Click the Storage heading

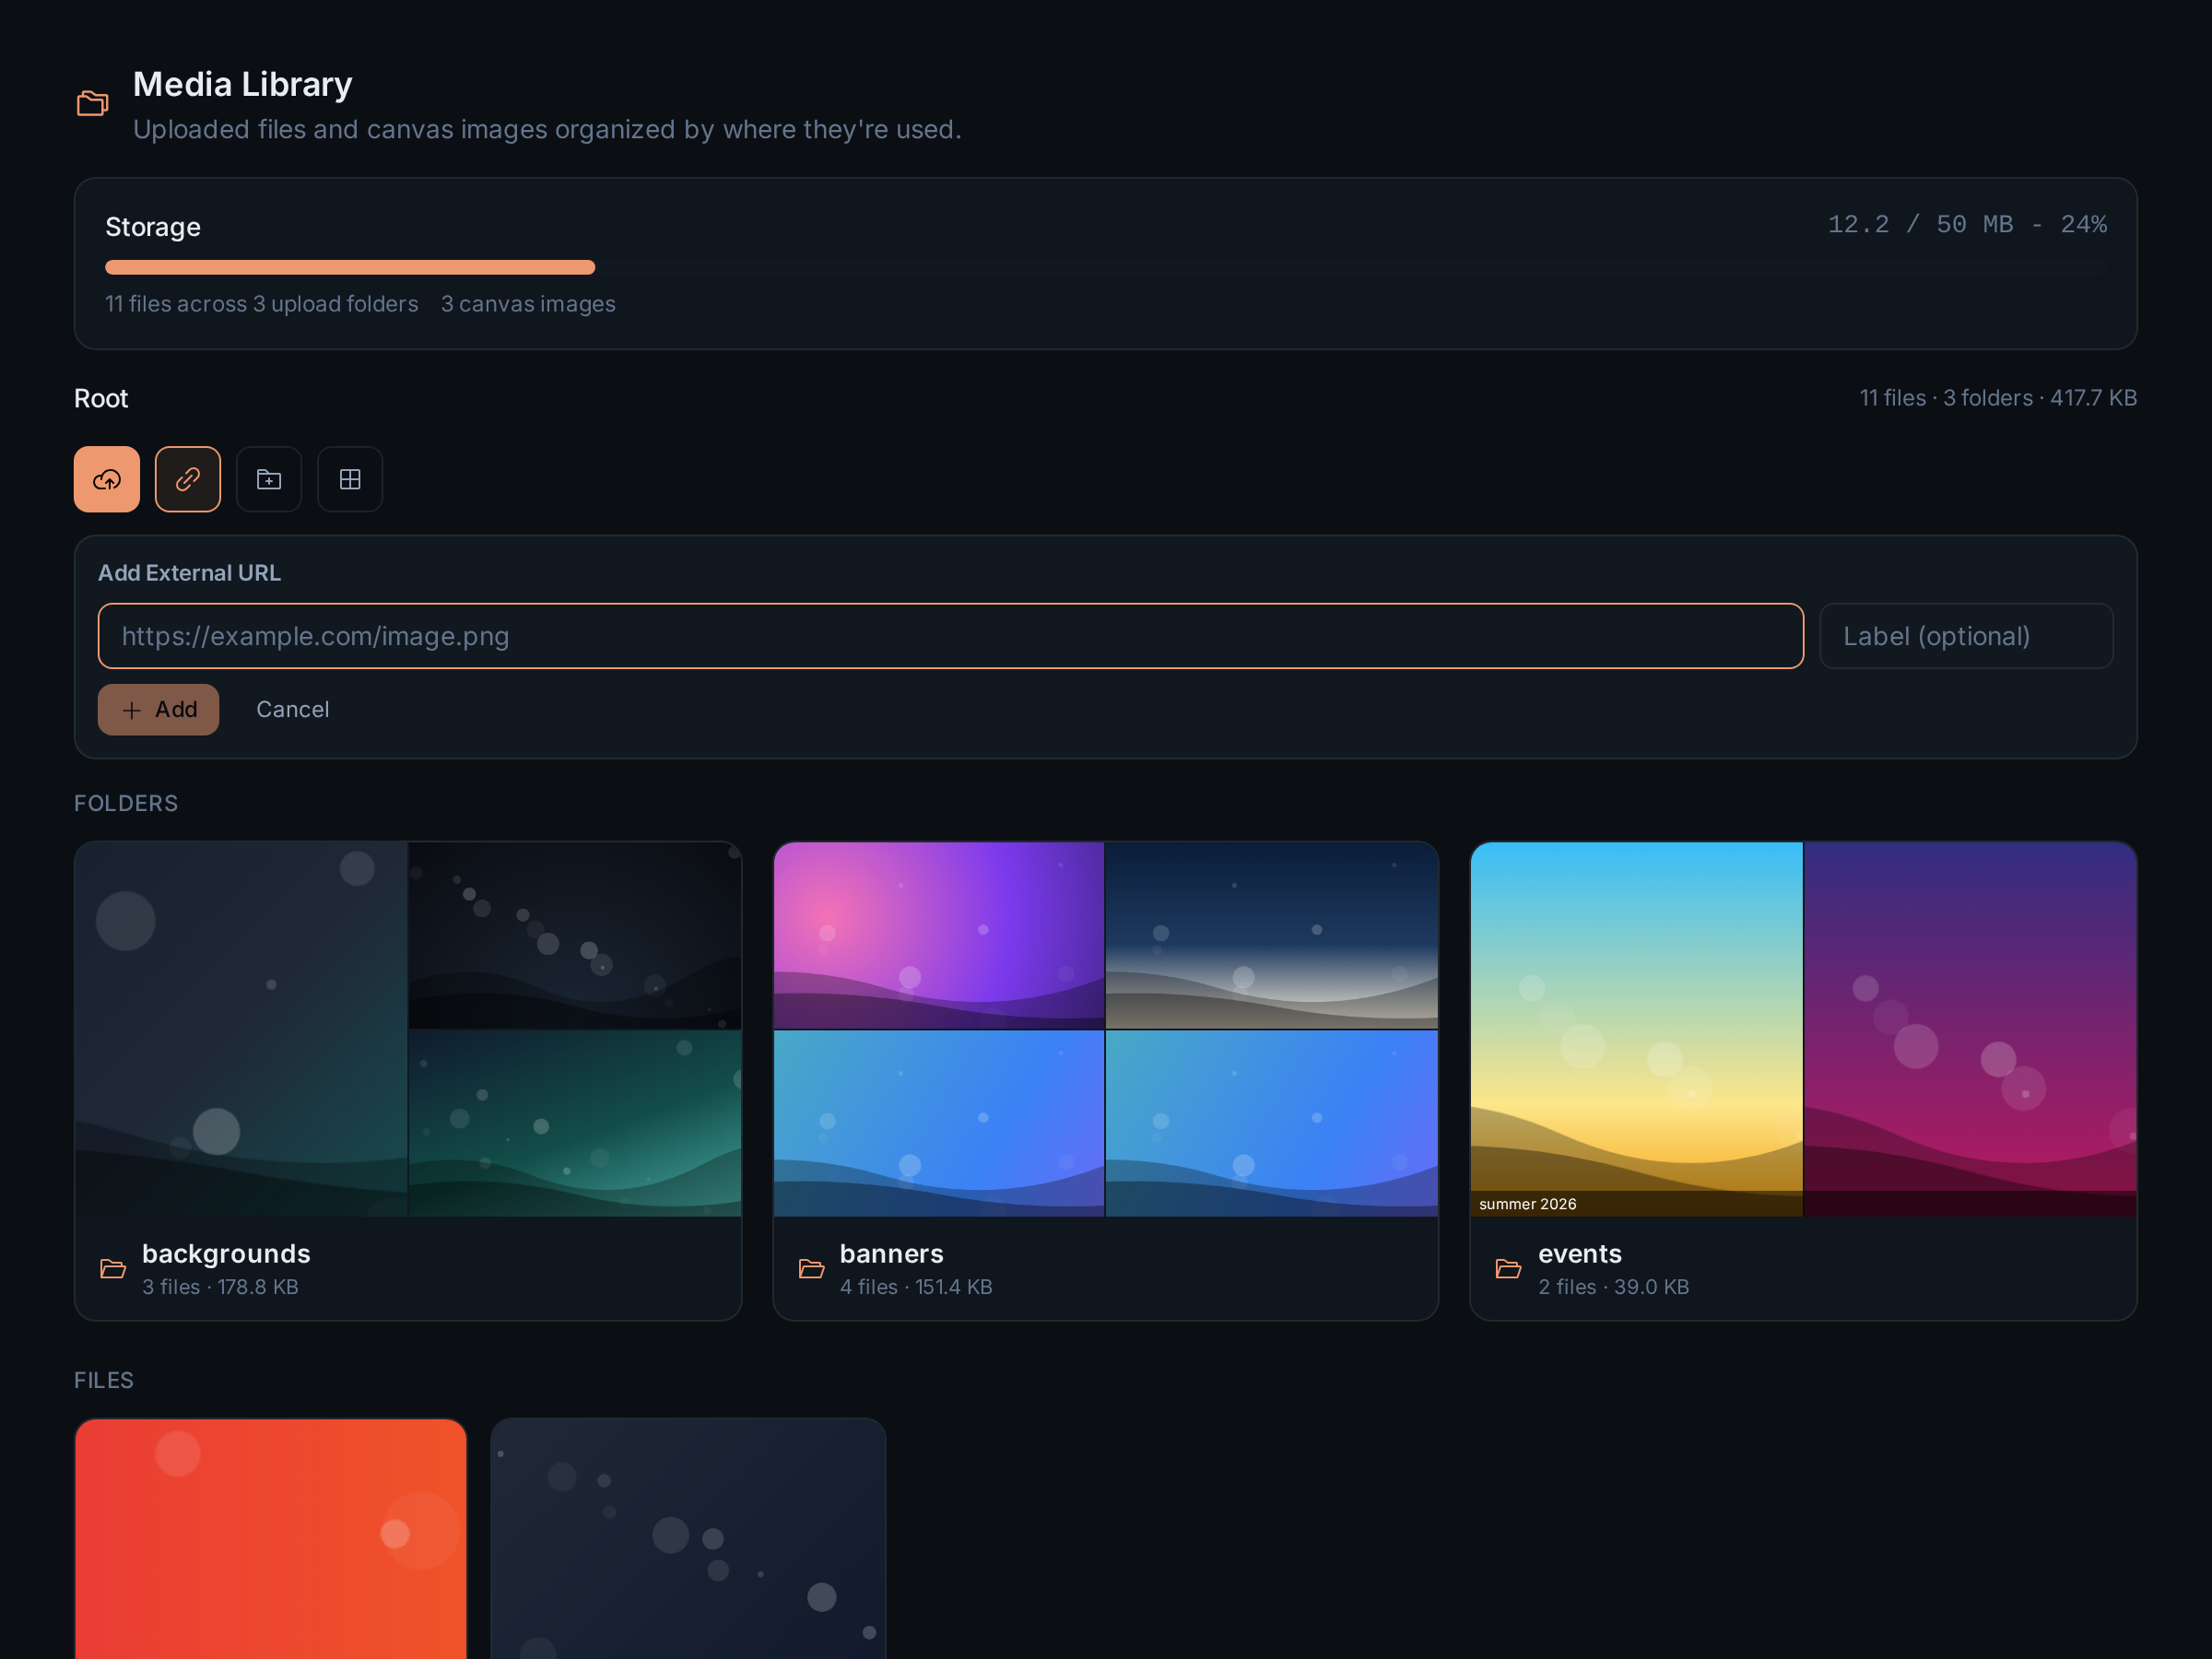click(153, 227)
